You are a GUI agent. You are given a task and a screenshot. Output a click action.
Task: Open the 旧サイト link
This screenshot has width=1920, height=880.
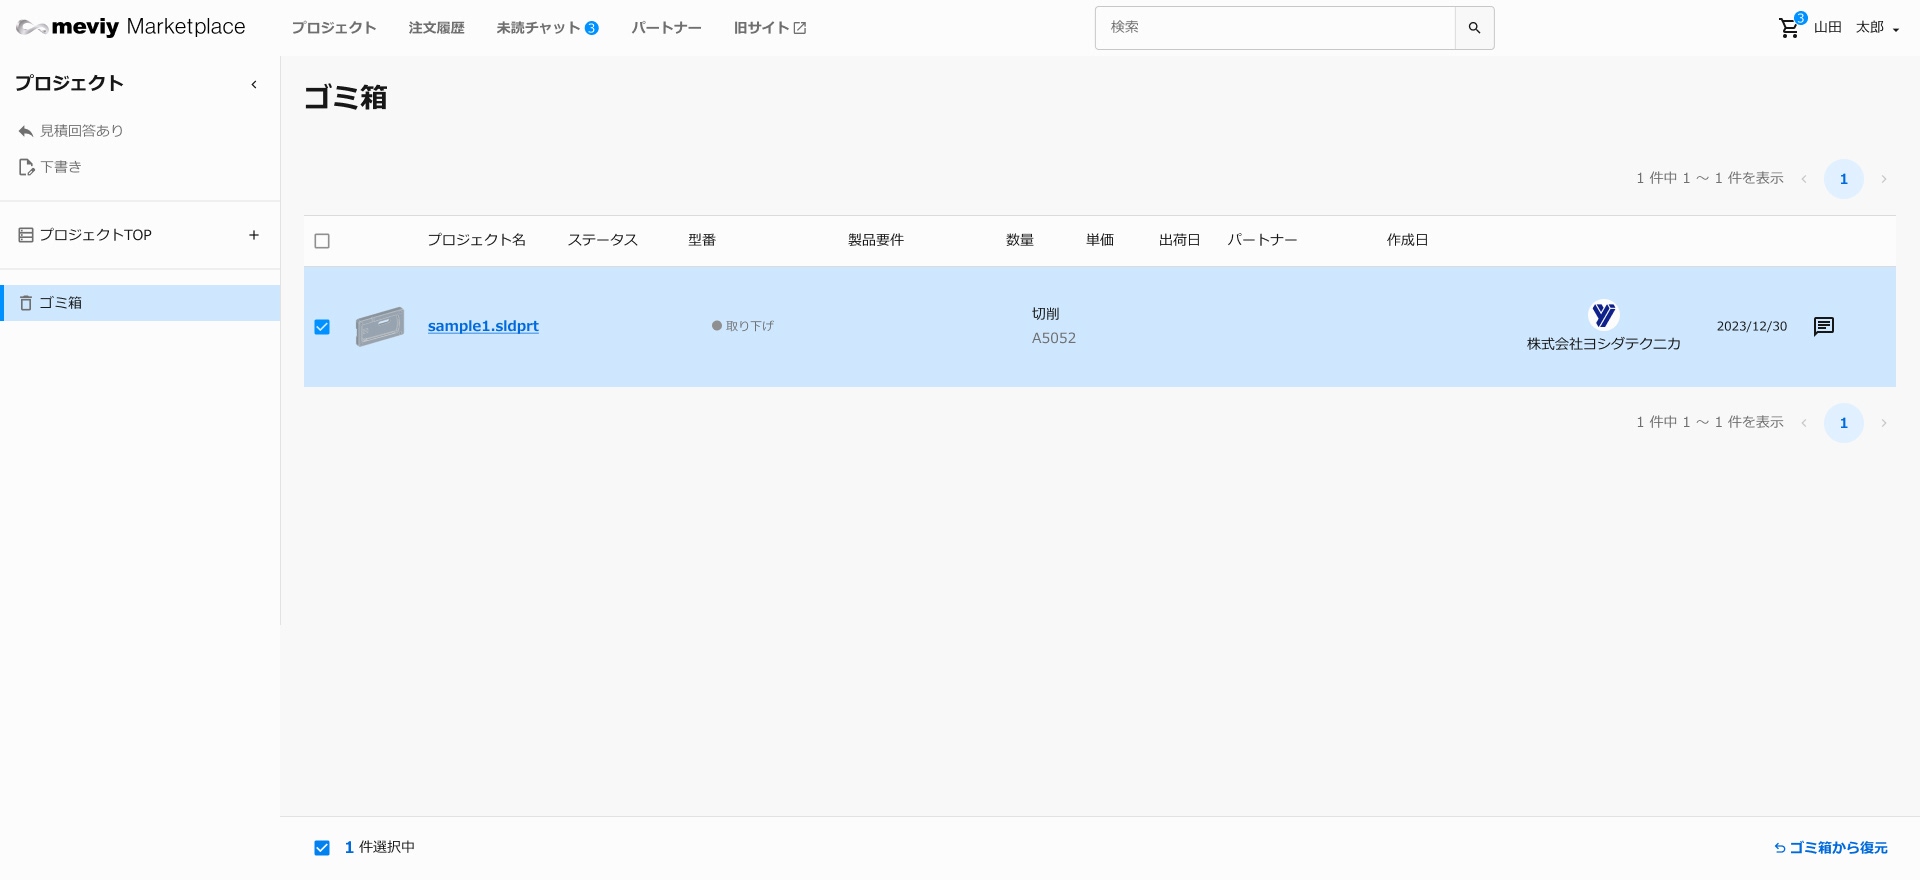(x=762, y=28)
